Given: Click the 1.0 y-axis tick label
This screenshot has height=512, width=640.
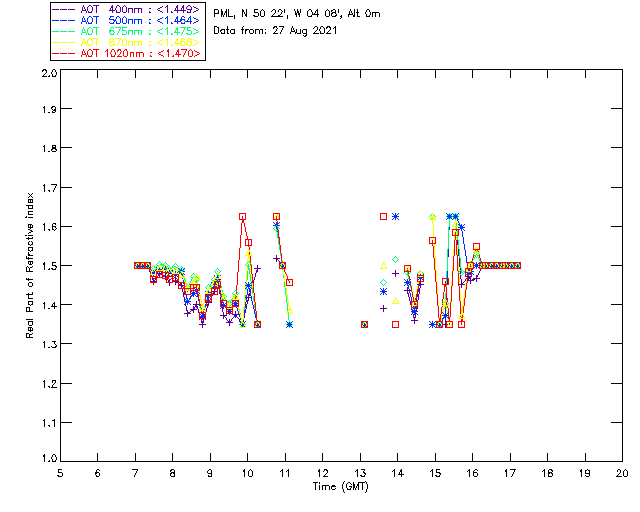Looking at the screenshot, I should point(49,458).
